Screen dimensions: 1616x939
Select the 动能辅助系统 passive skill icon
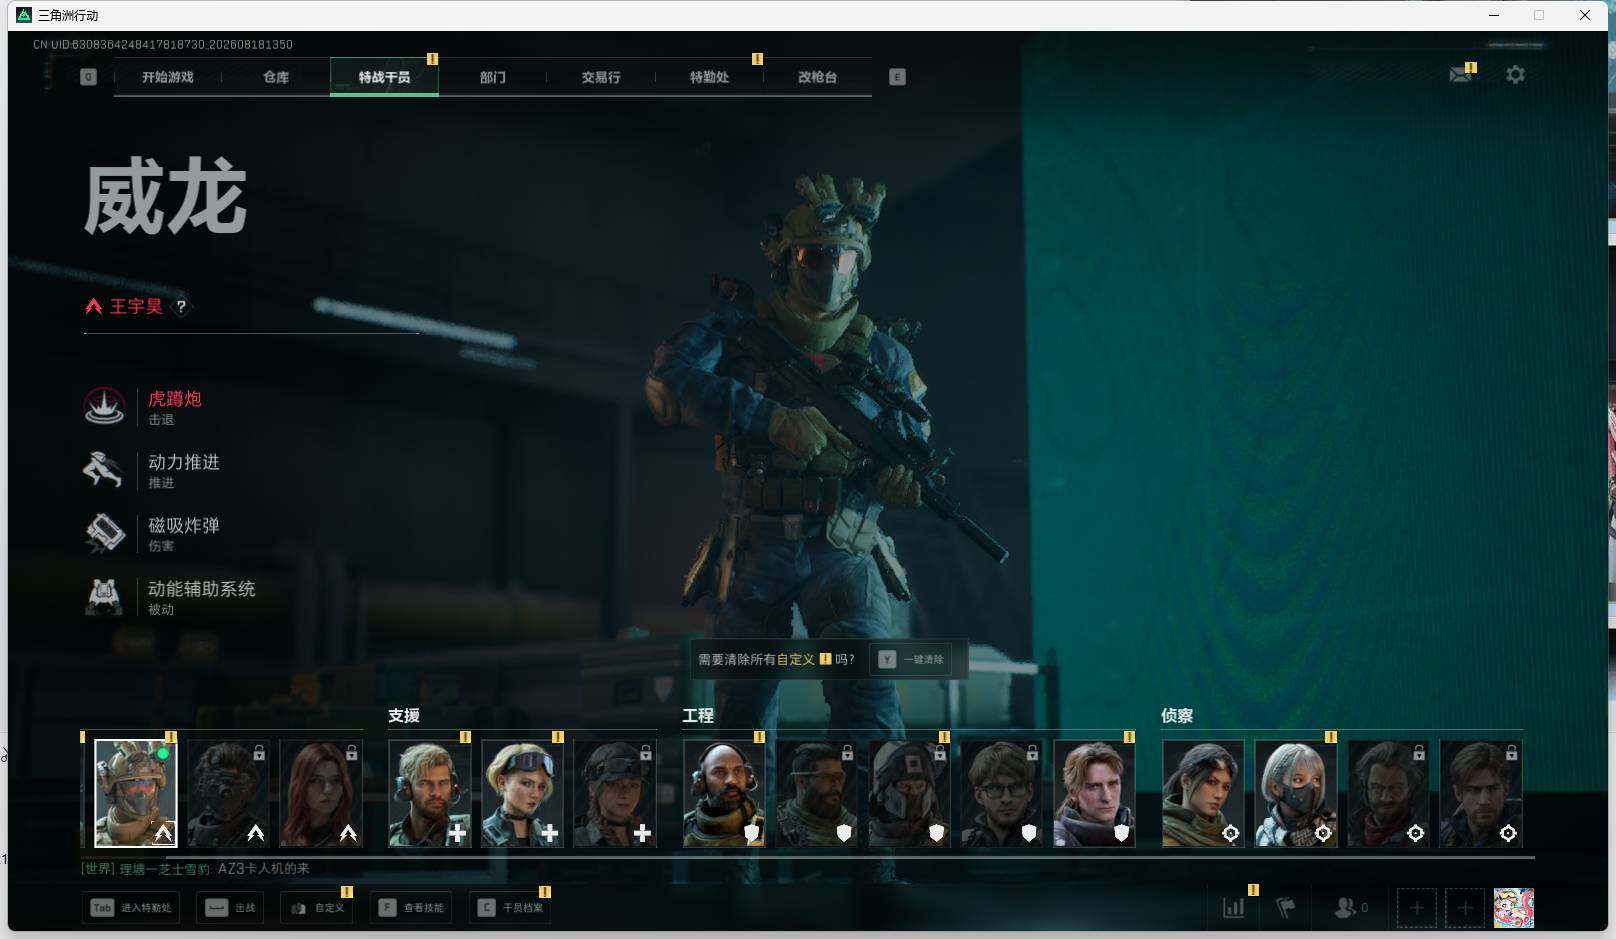click(104, 596)
